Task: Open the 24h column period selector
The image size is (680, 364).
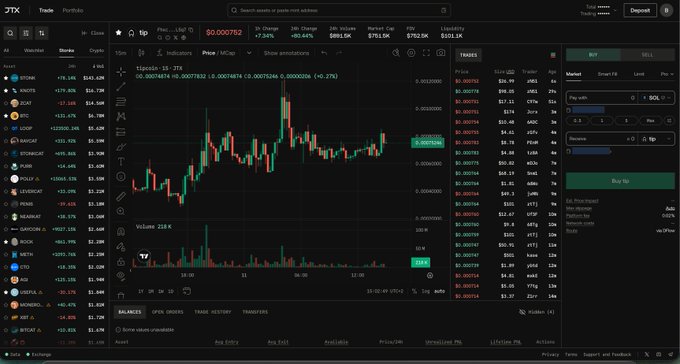Action: 72,66
